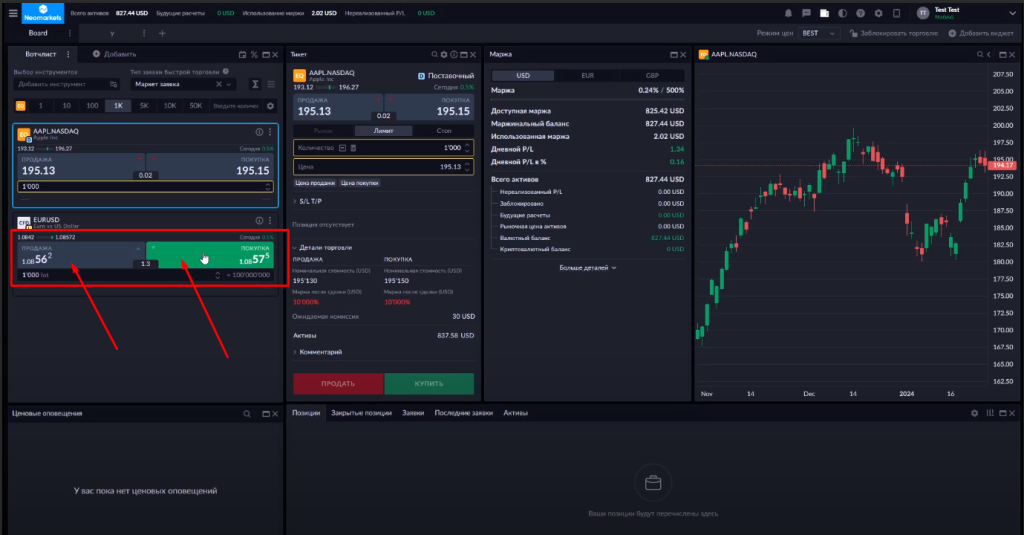Screen dimensions: 1024x535
Task: Select quick quantity 10K
Action: tap(170, 106)
